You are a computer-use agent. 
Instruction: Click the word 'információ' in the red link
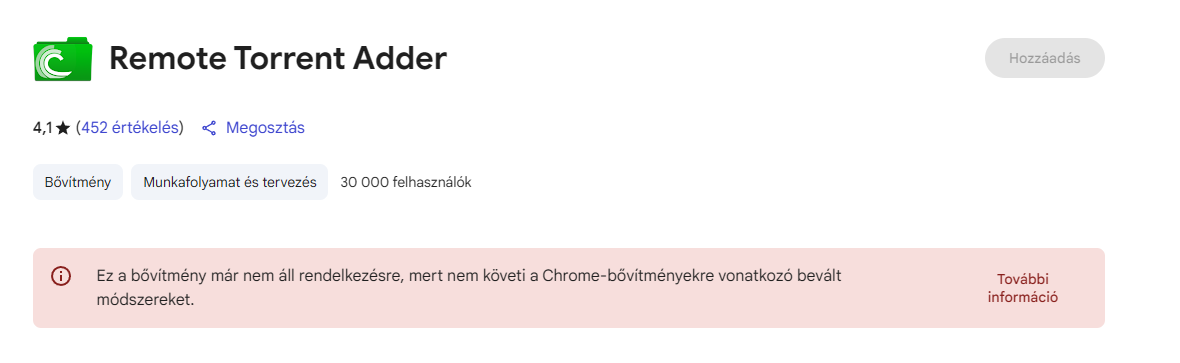coord(1023,297)
